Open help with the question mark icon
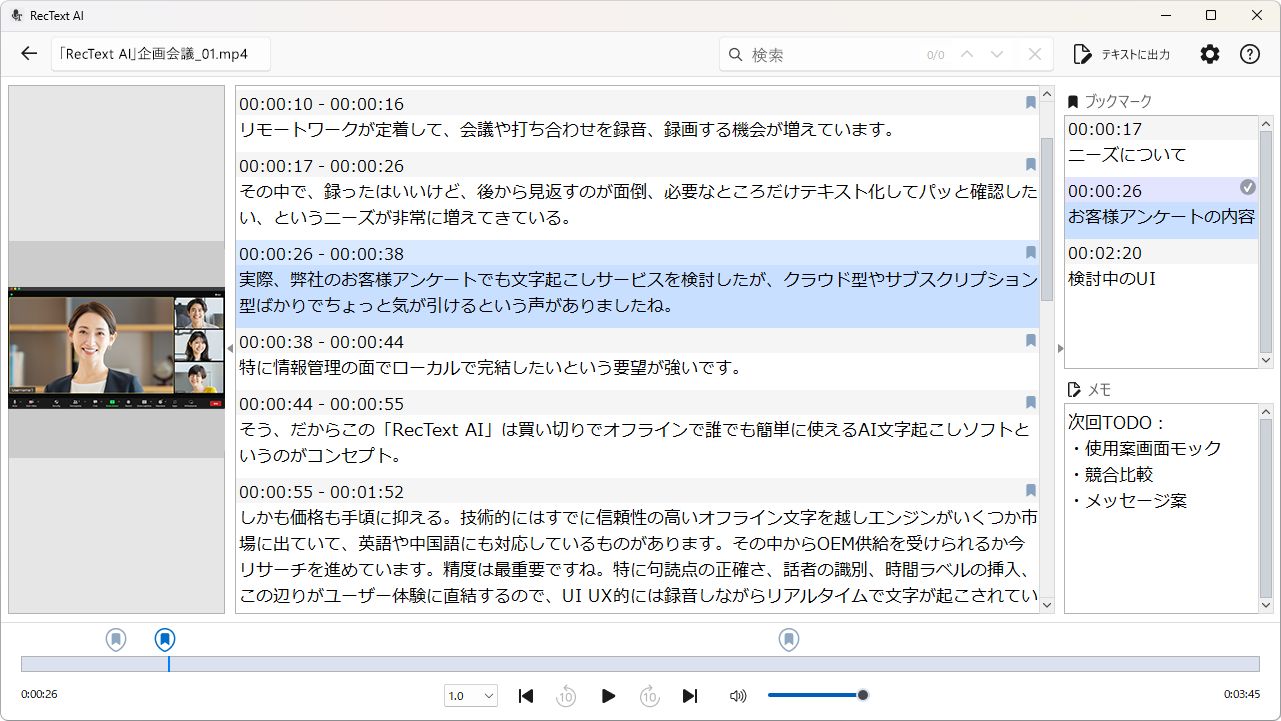The height and width of the screenshot is (721, 1281). click(x=1250, y=54)
